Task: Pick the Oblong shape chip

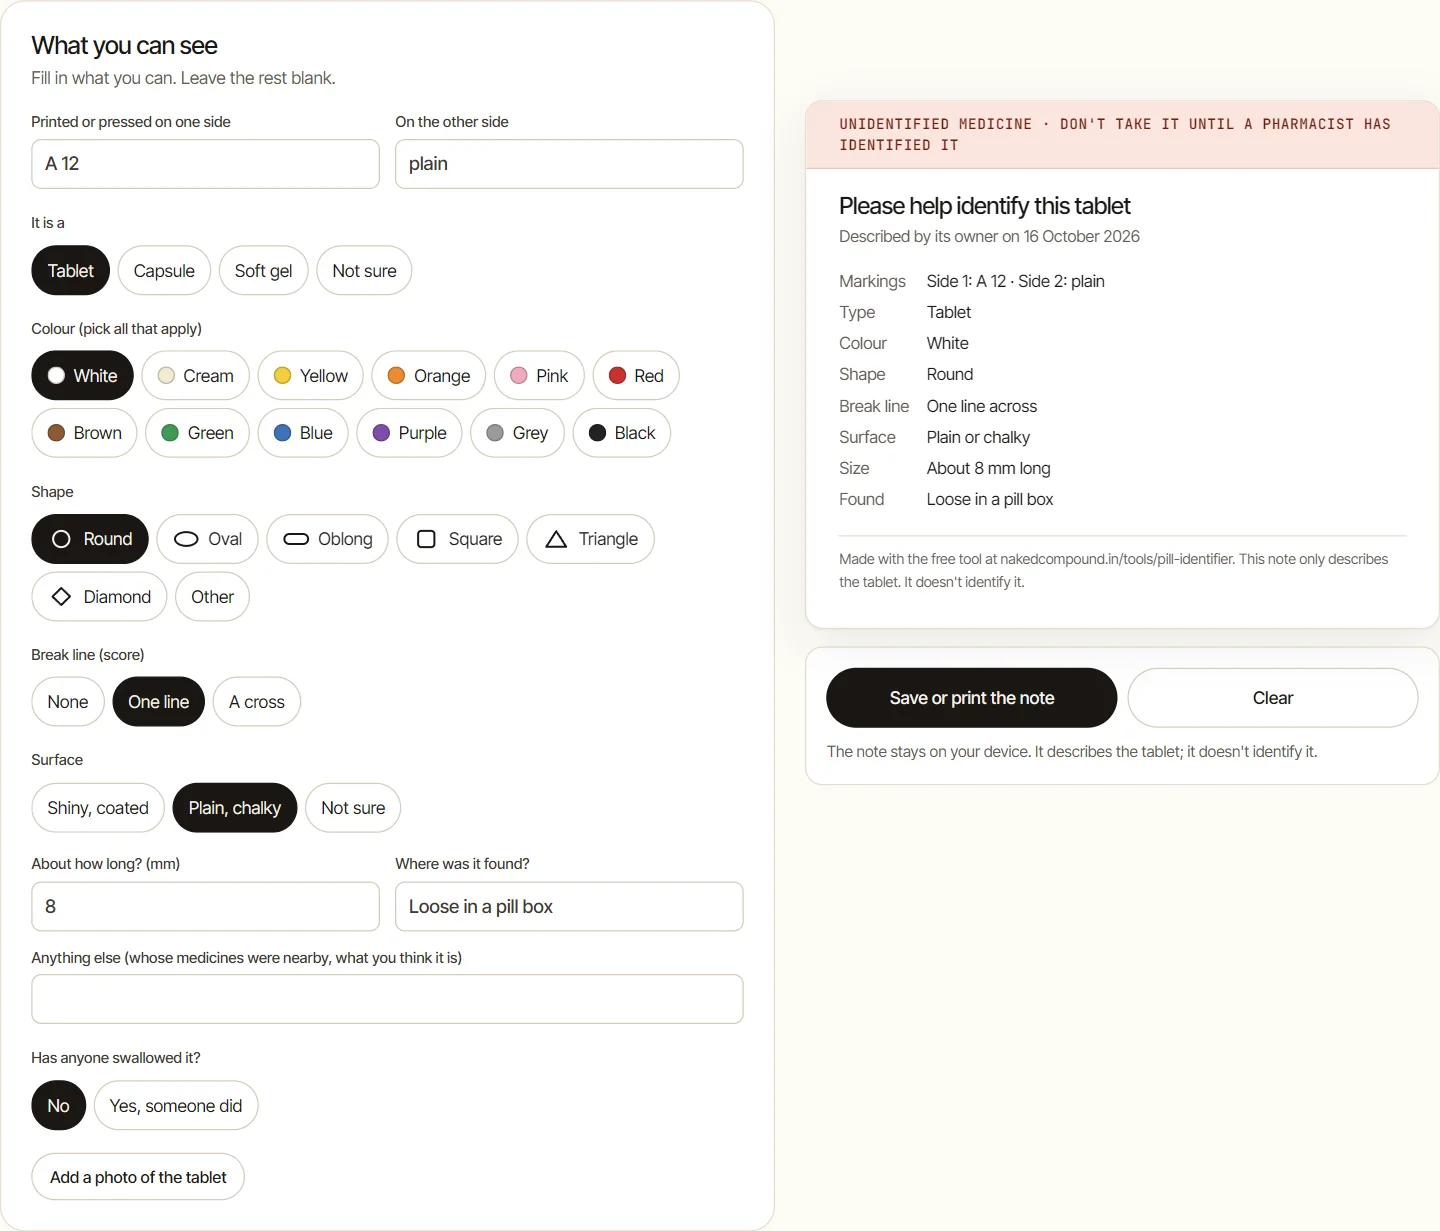Action: [x=327, y=539]
